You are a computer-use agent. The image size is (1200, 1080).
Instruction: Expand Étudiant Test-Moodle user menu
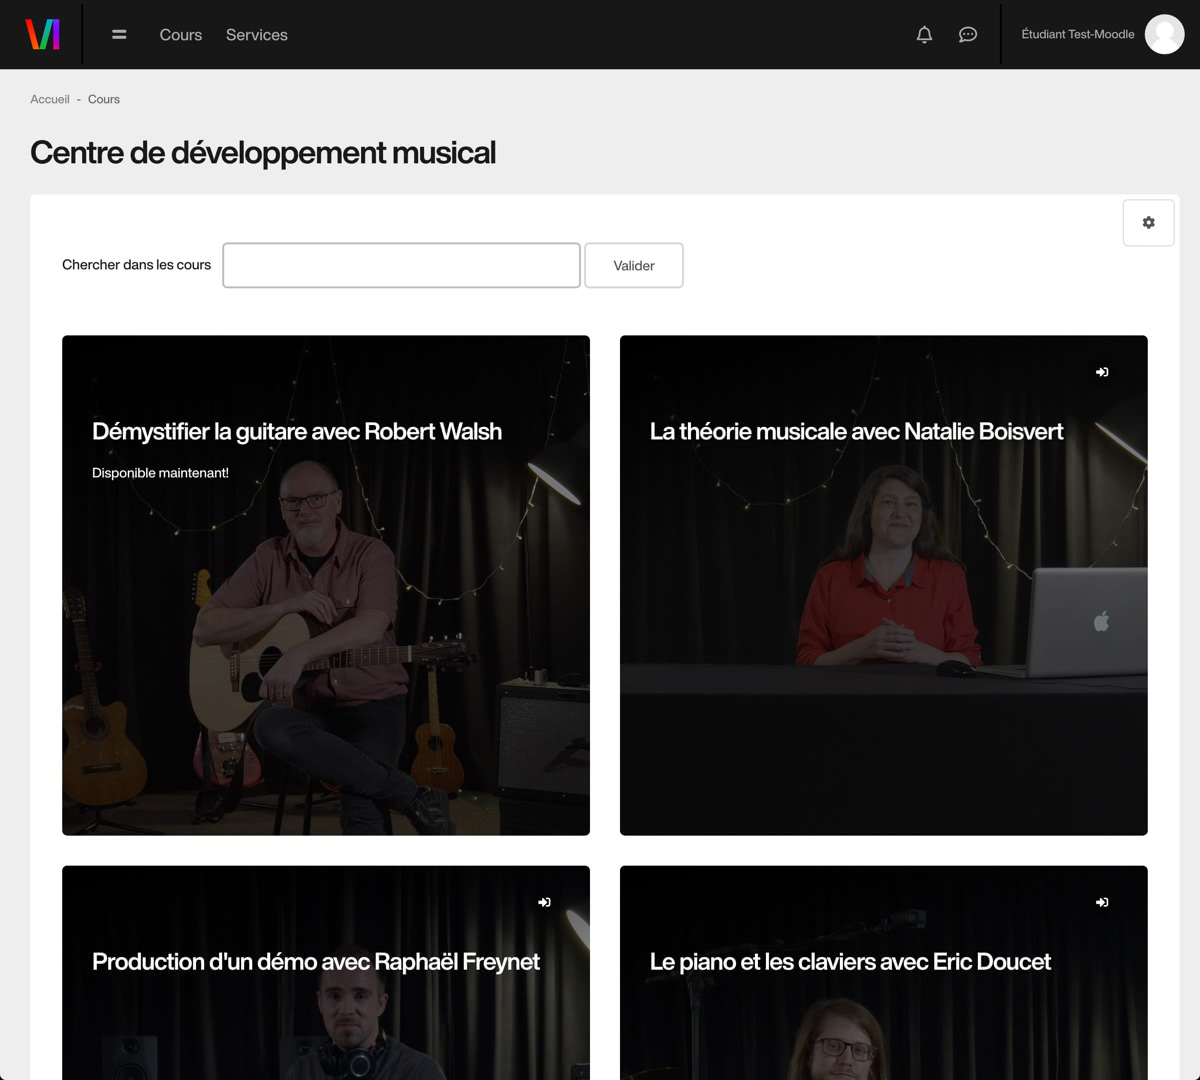click(1077, 34)
